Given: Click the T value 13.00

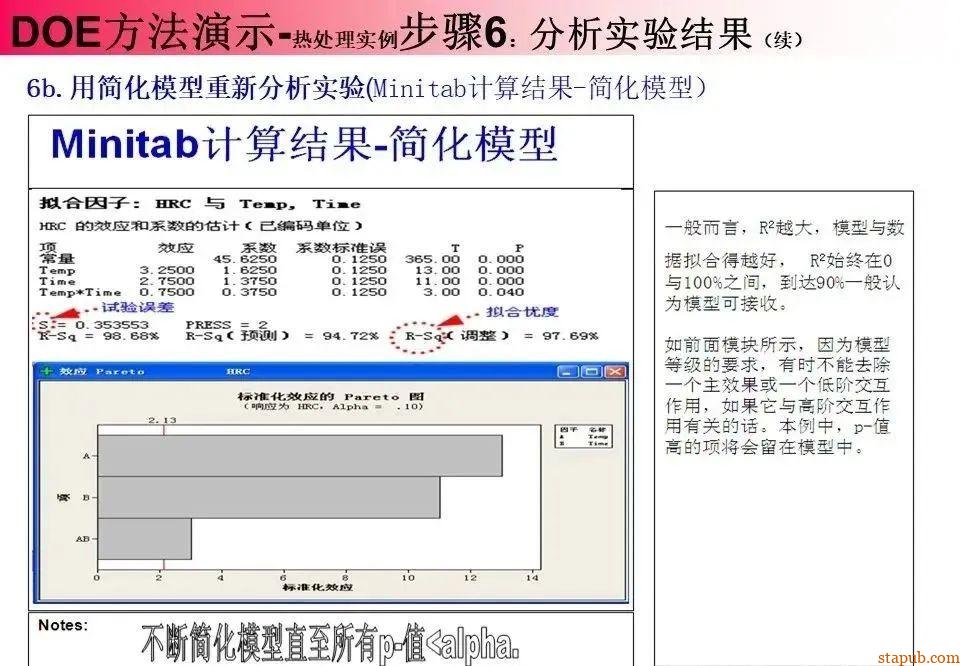Looking at the screenshot, I should tap(437, 270).
